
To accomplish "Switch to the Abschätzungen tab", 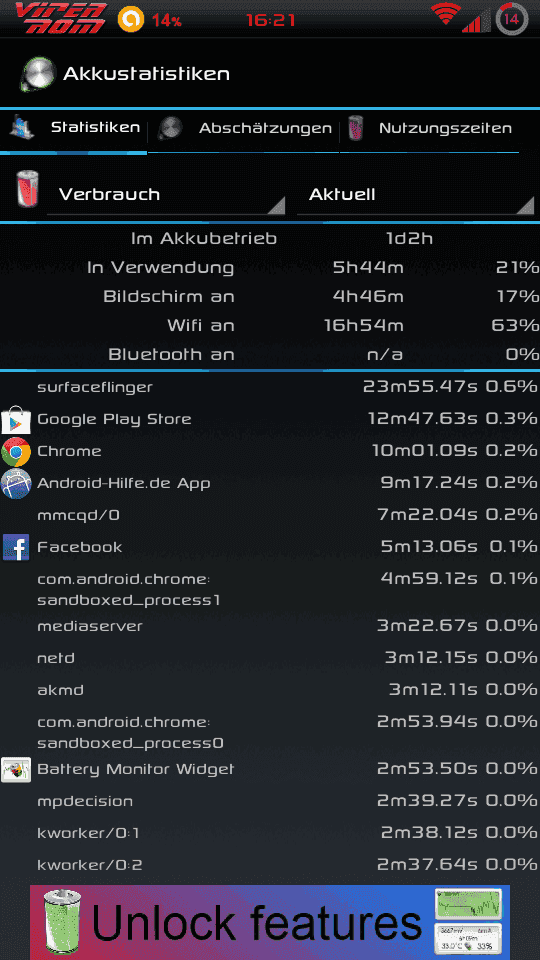I will coord(244,129).
